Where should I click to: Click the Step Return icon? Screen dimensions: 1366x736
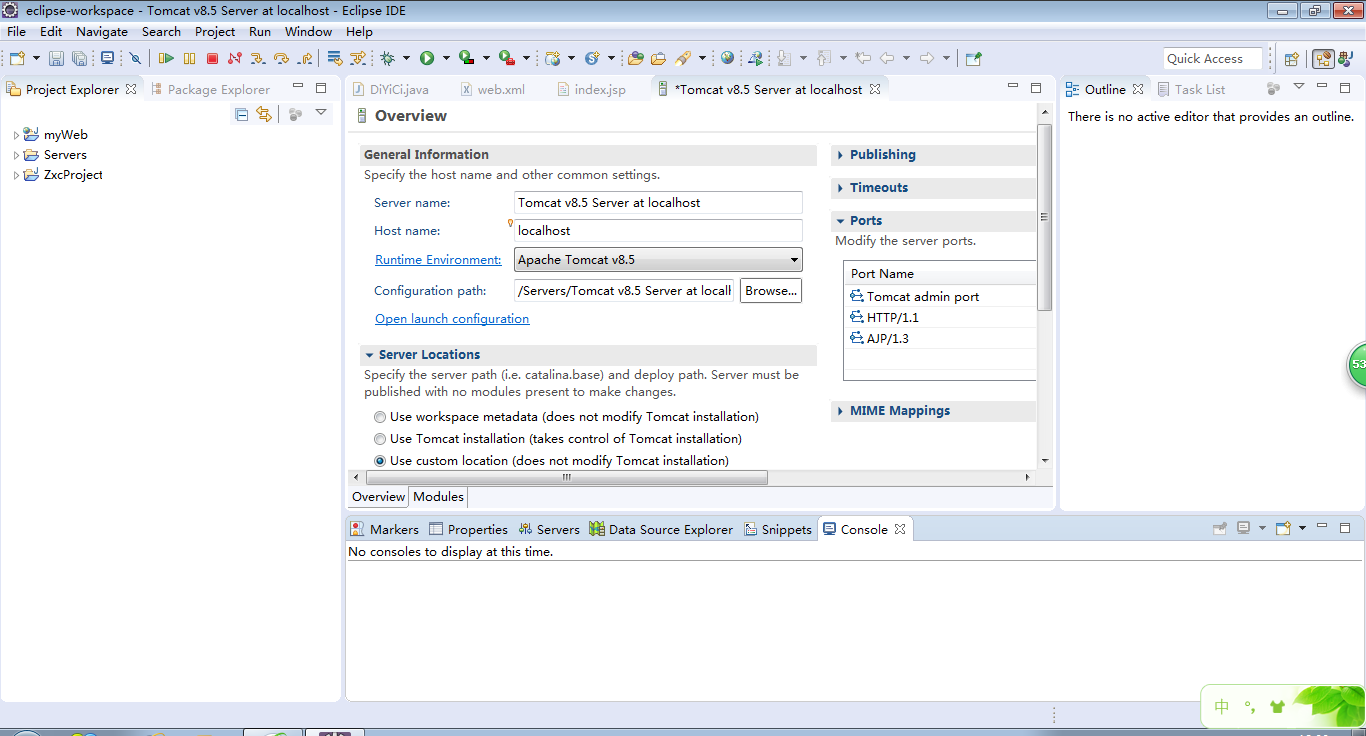click(x=304, y=58)
